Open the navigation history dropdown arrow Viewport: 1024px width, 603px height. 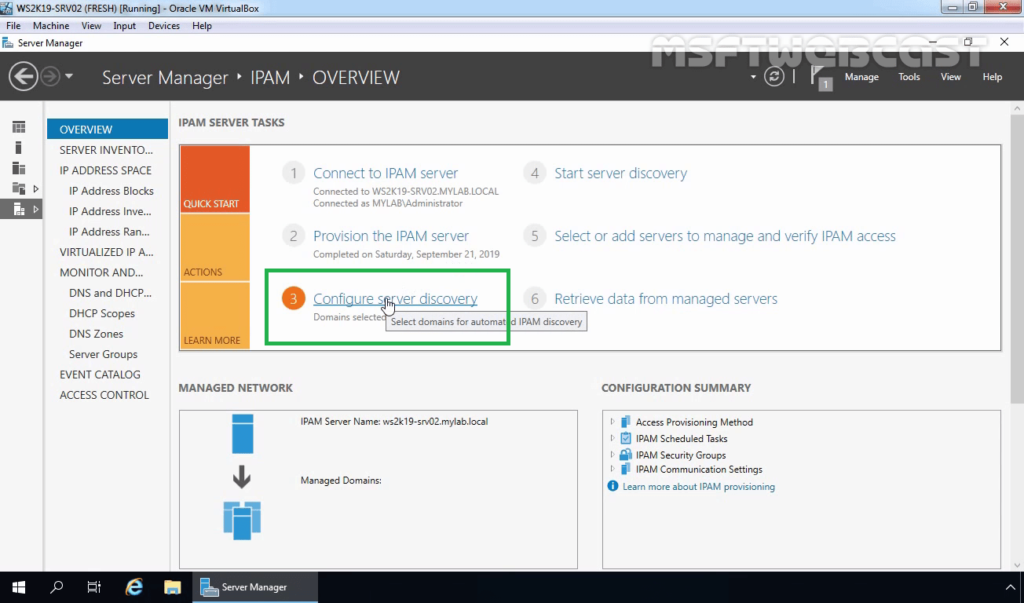pyautogui.click(x=69, y=76)
